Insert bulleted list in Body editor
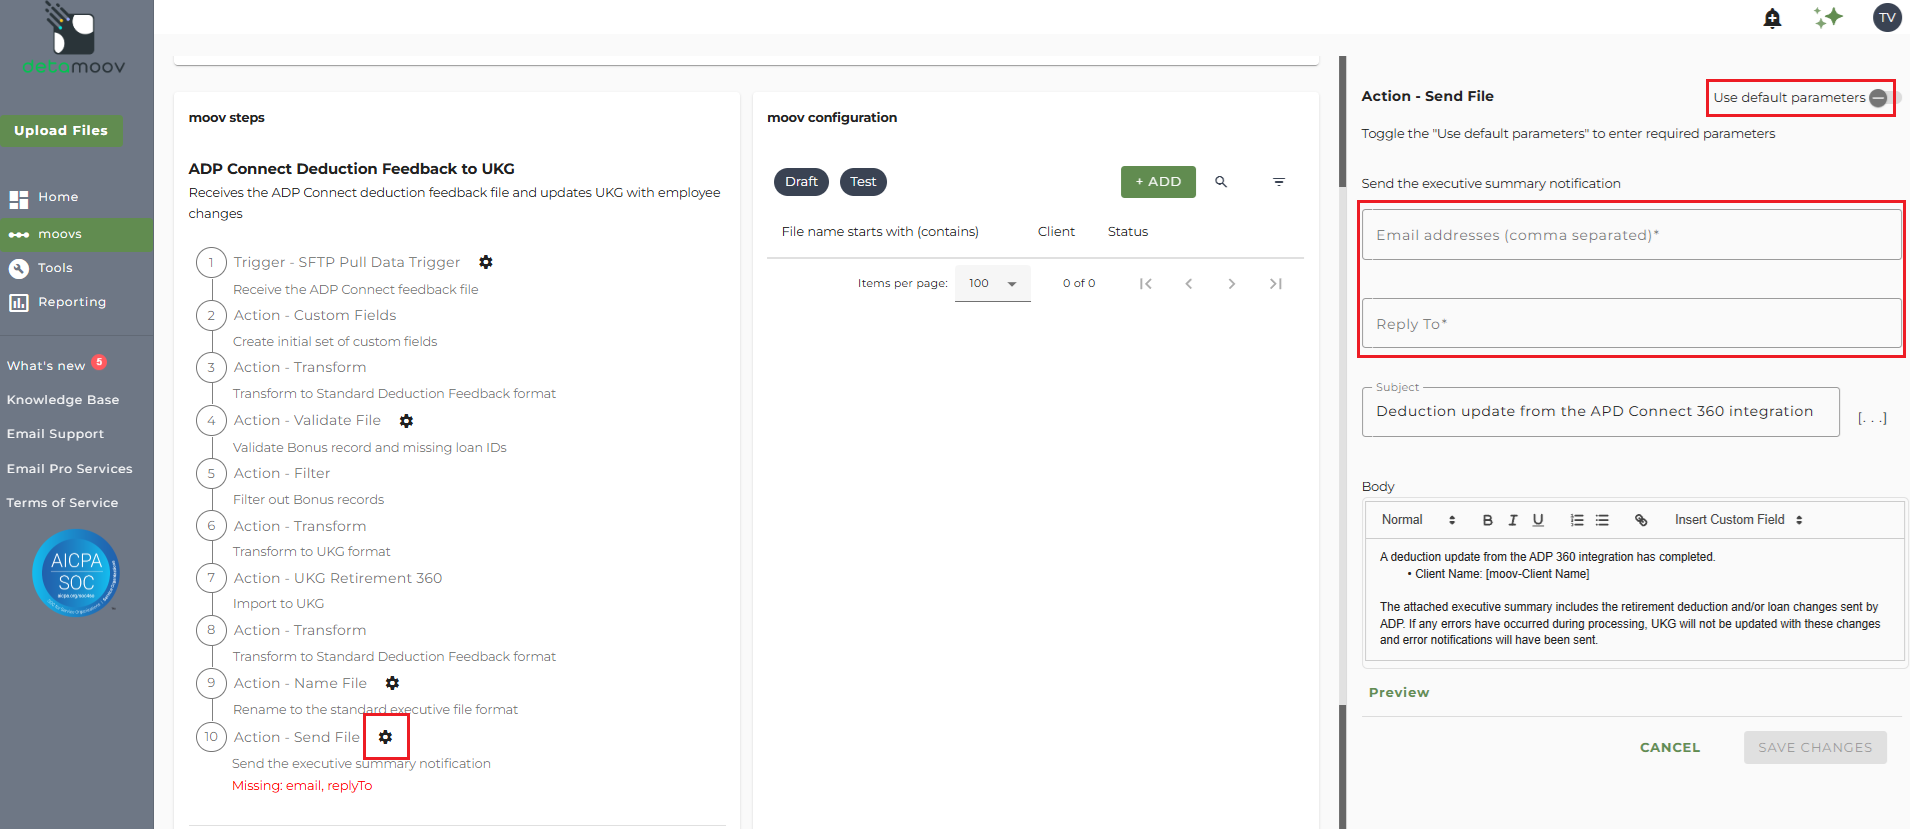 point(1602,520)
